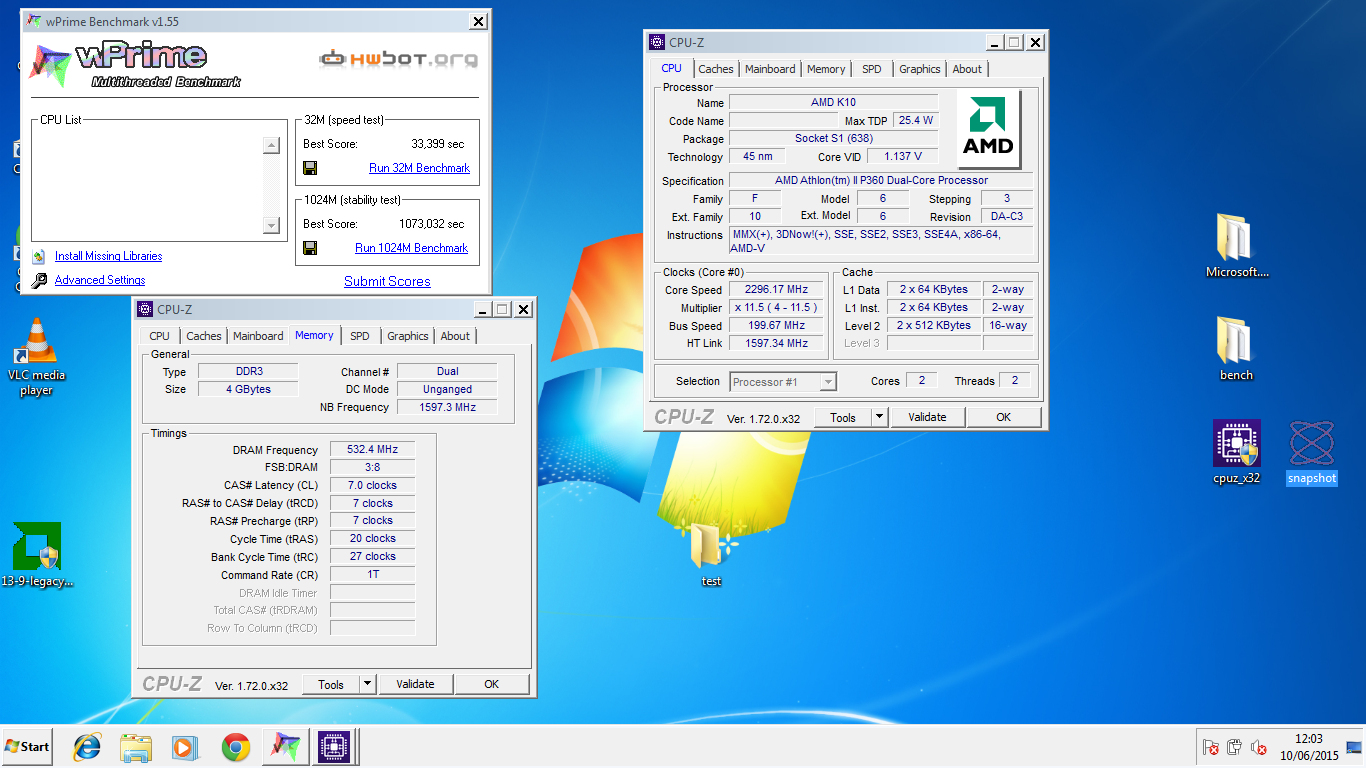Viewport: 1366px width, 768px height.
Task: Switch to CPU-Z in the taskbar
Action: click(333, 747)
